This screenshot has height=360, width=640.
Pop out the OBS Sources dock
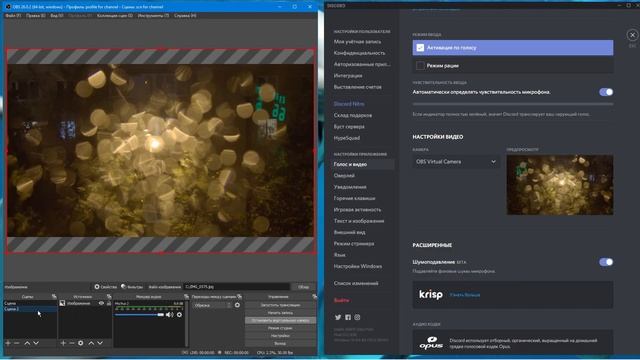(x=109, y=296)
